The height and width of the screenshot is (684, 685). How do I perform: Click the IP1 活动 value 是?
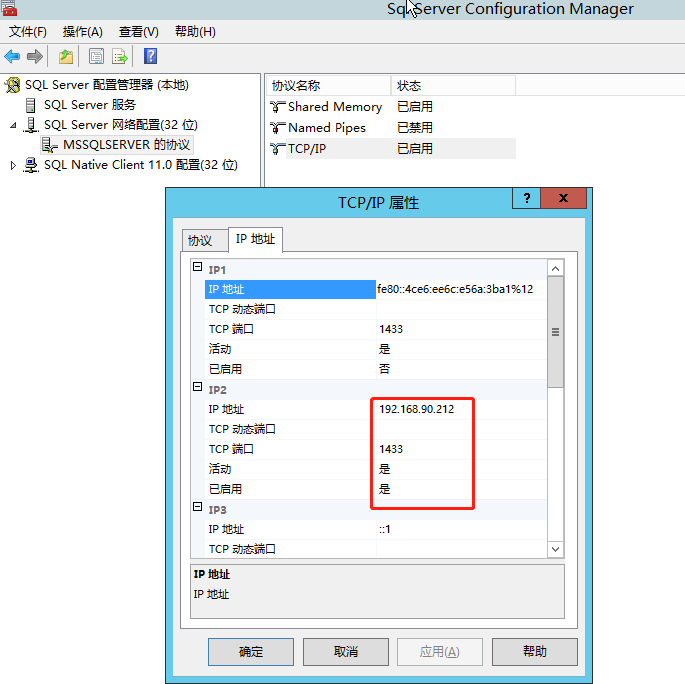tap(384, 349)
